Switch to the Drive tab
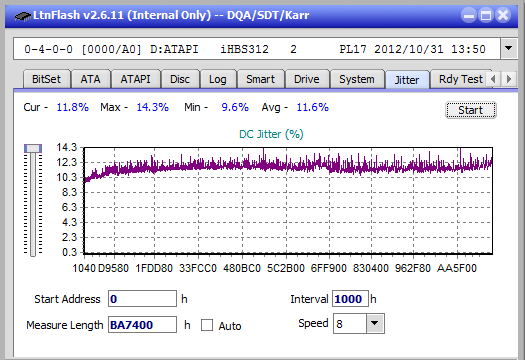This screenshot has height=360, width=525. (x=306, y=79)
